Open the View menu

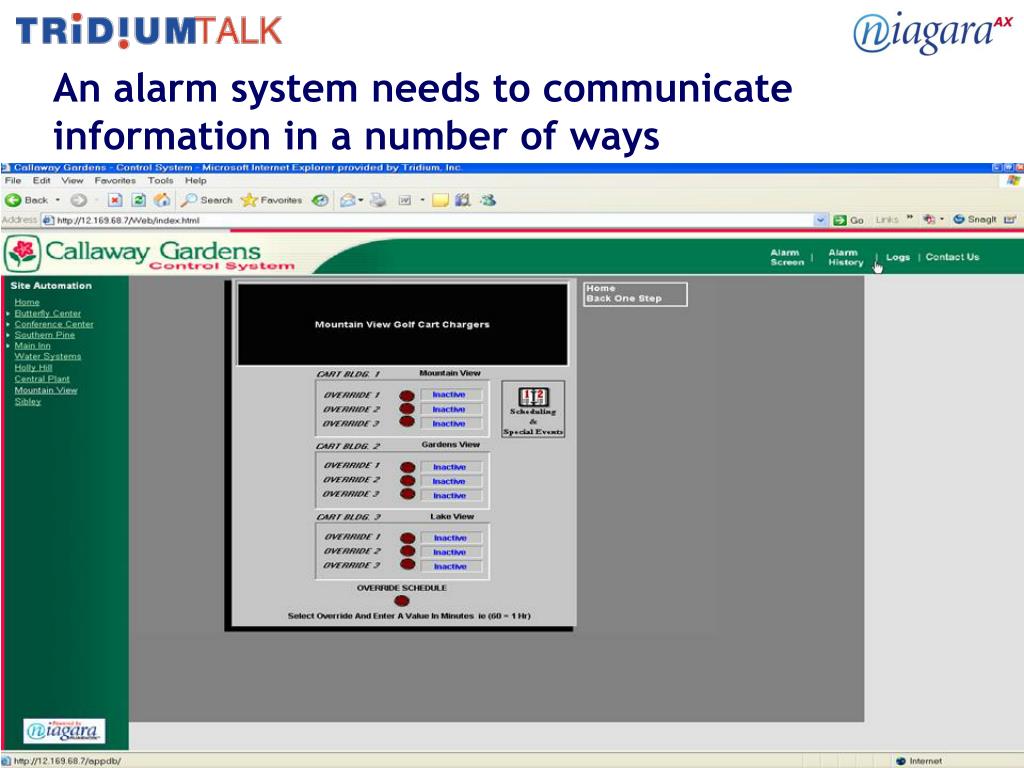(x=72, y=180)
